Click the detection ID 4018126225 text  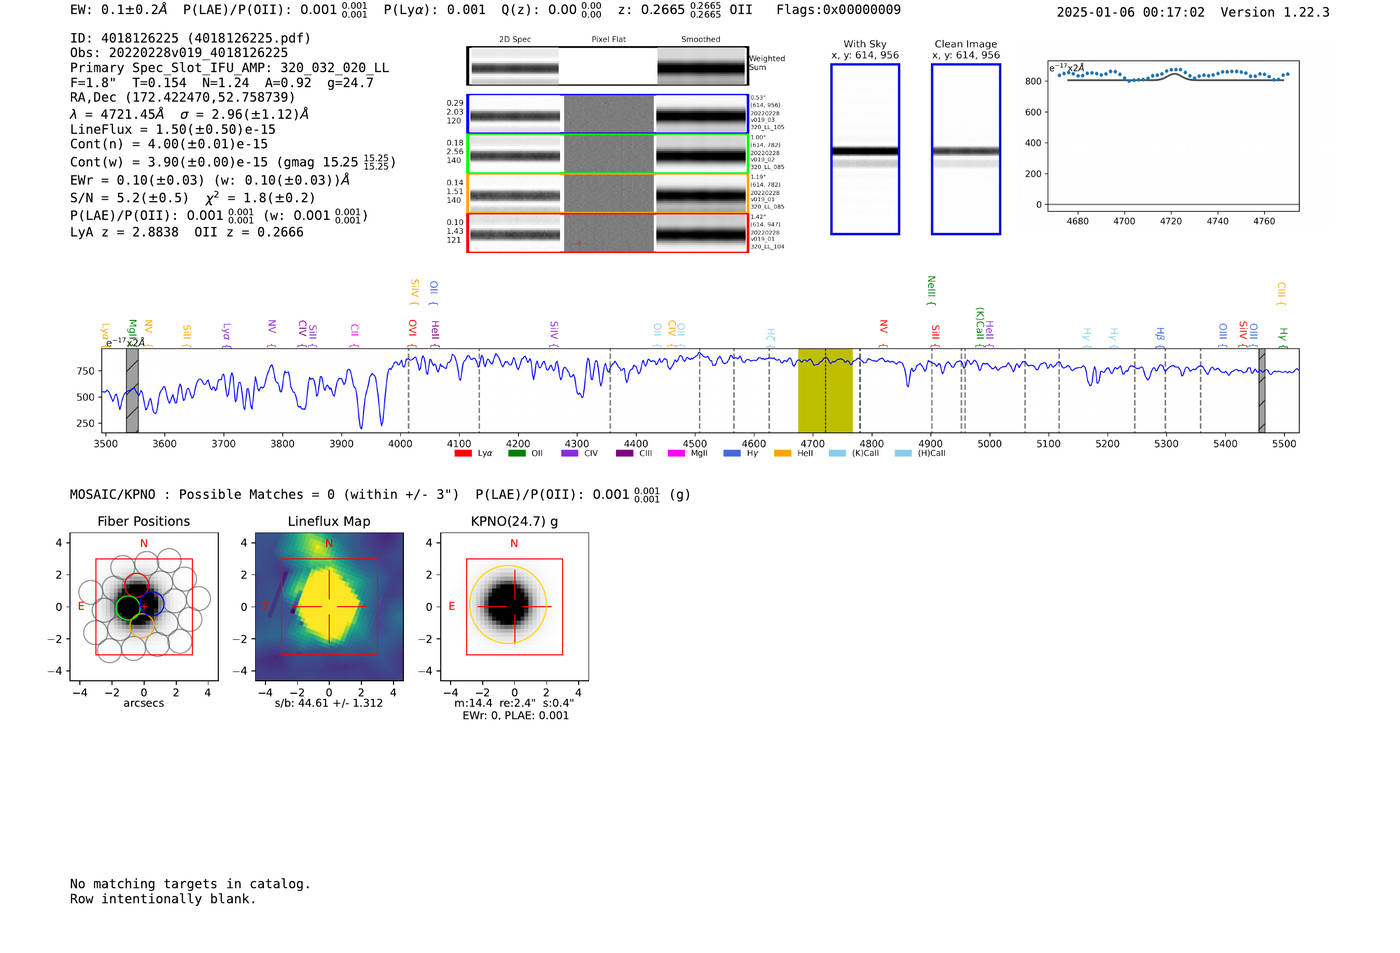[139, 38]
